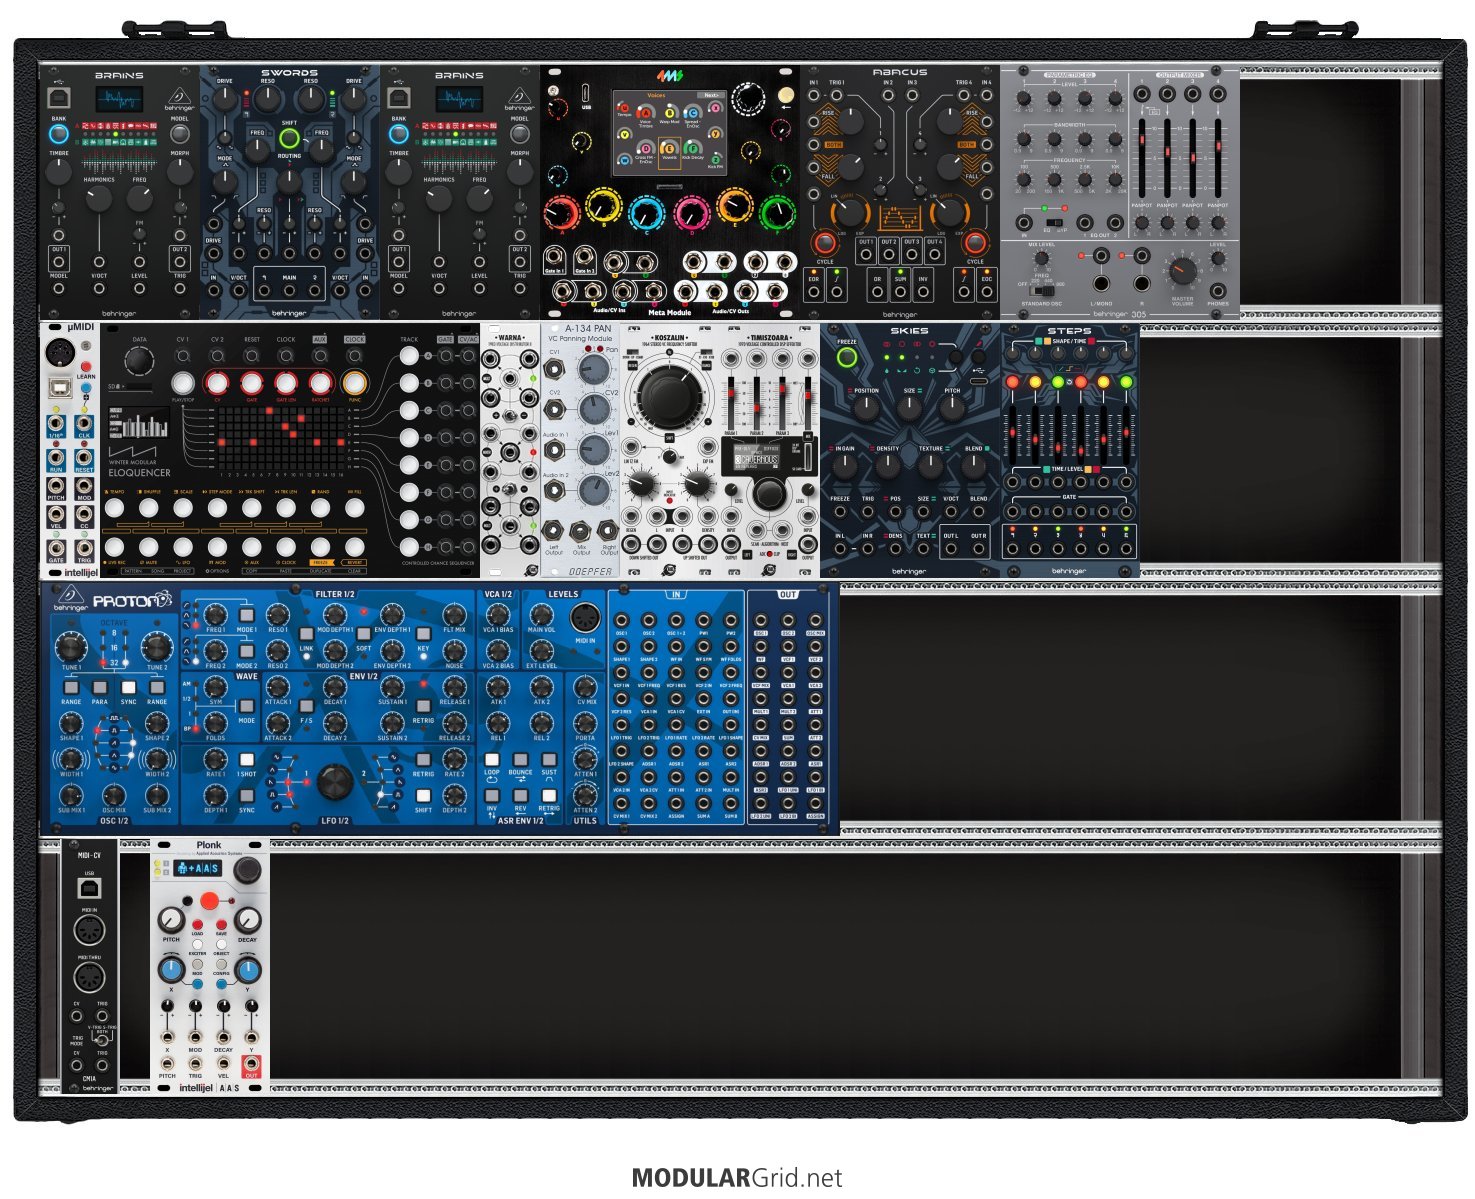Click the SUM output jack on Abacus
1475x1199 pixels.
(900, 293)
